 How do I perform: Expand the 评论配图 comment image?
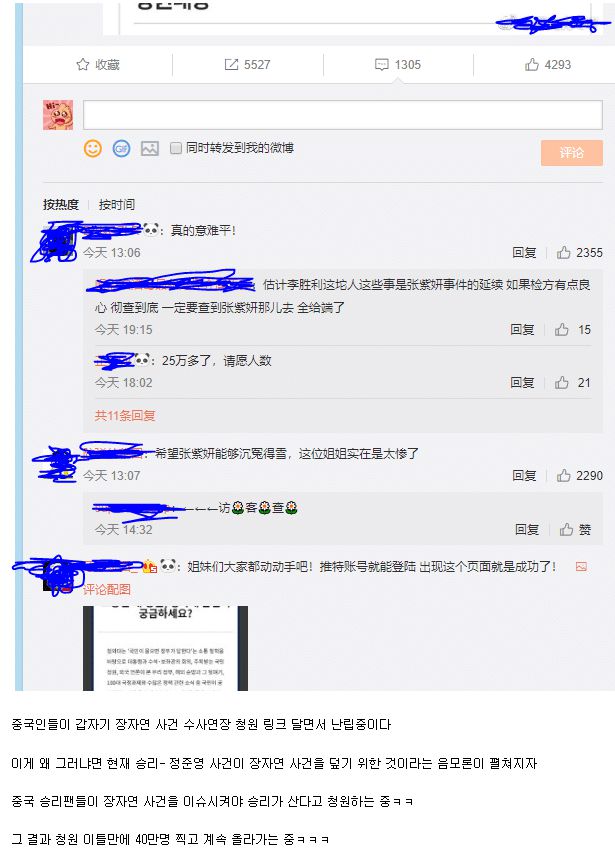pos(107,589)
